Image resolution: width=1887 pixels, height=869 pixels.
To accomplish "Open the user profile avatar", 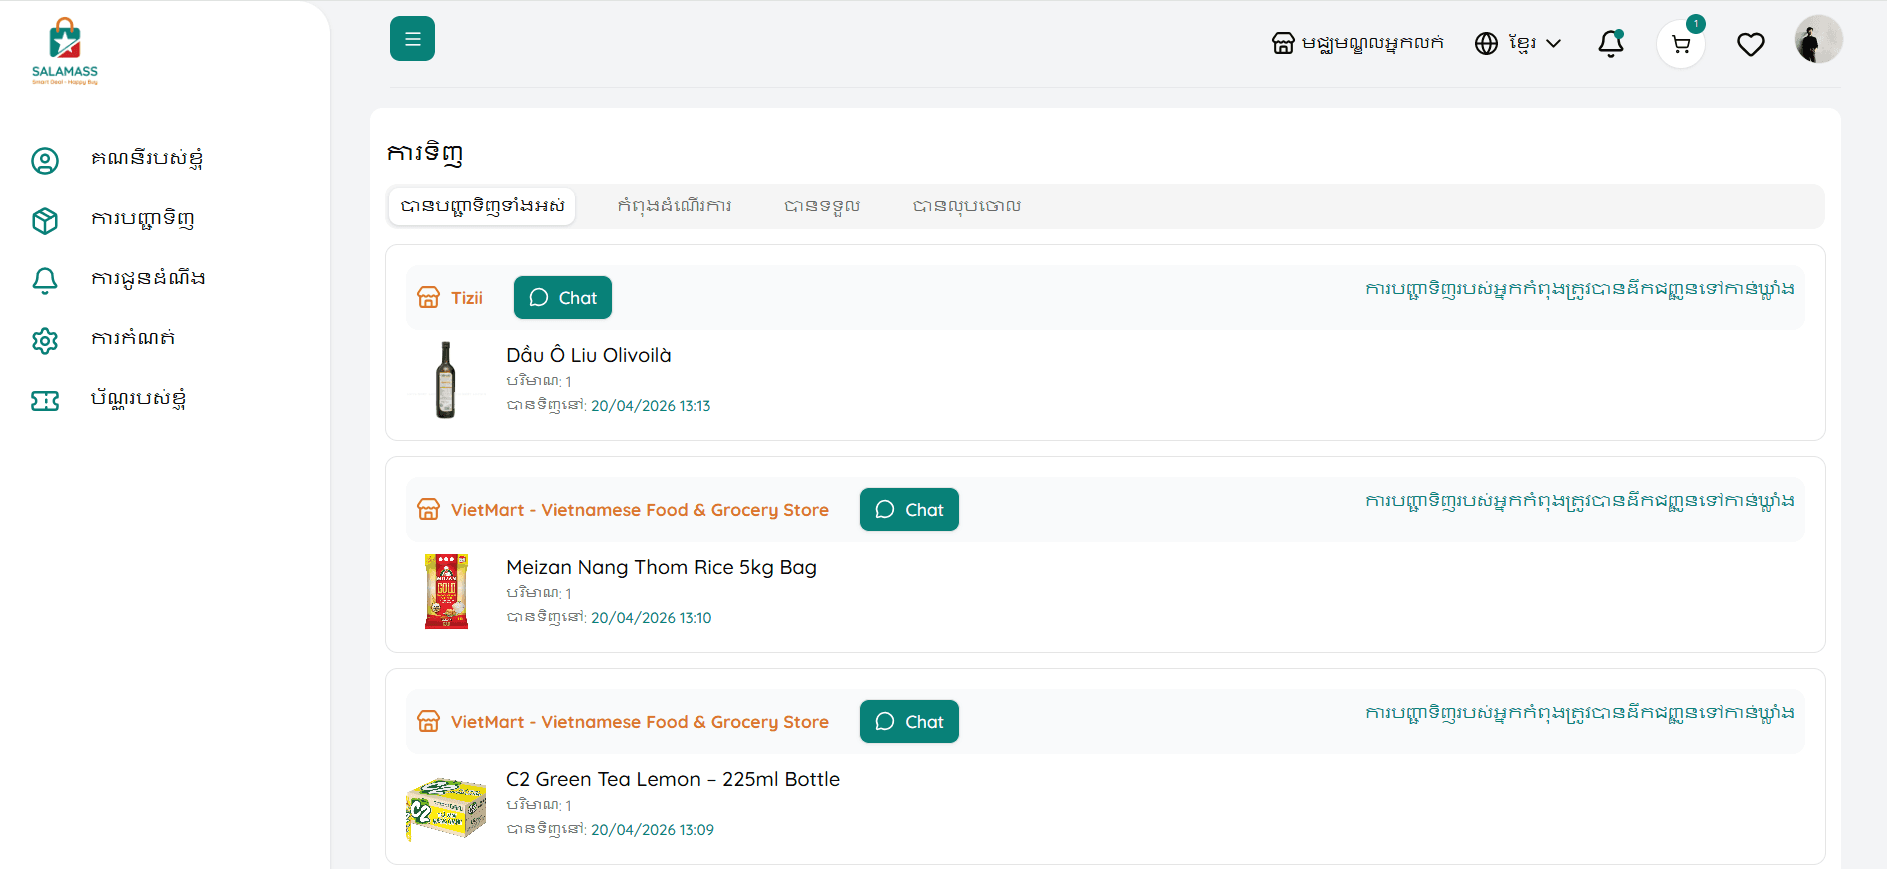I will click(x=1817, y=40).
